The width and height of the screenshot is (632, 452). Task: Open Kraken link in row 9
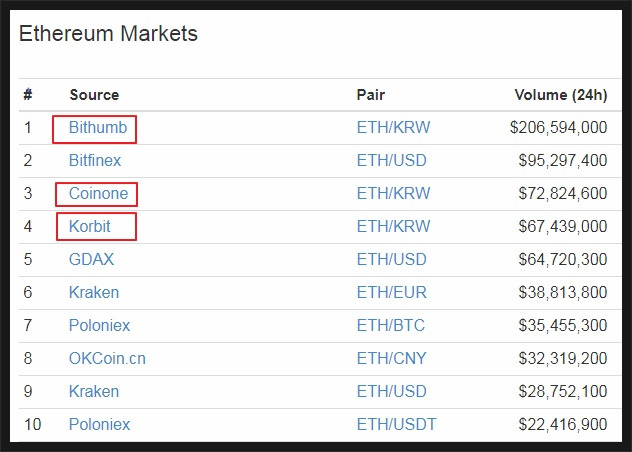[94, 392]
